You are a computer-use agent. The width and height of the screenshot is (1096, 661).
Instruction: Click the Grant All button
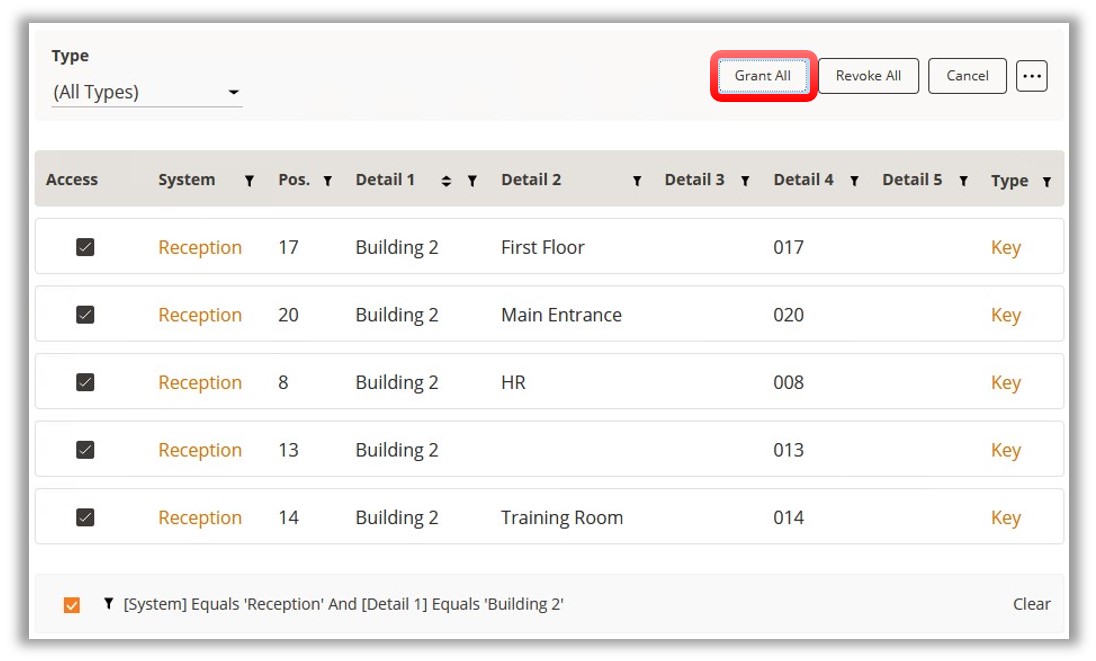coord(763,76)
